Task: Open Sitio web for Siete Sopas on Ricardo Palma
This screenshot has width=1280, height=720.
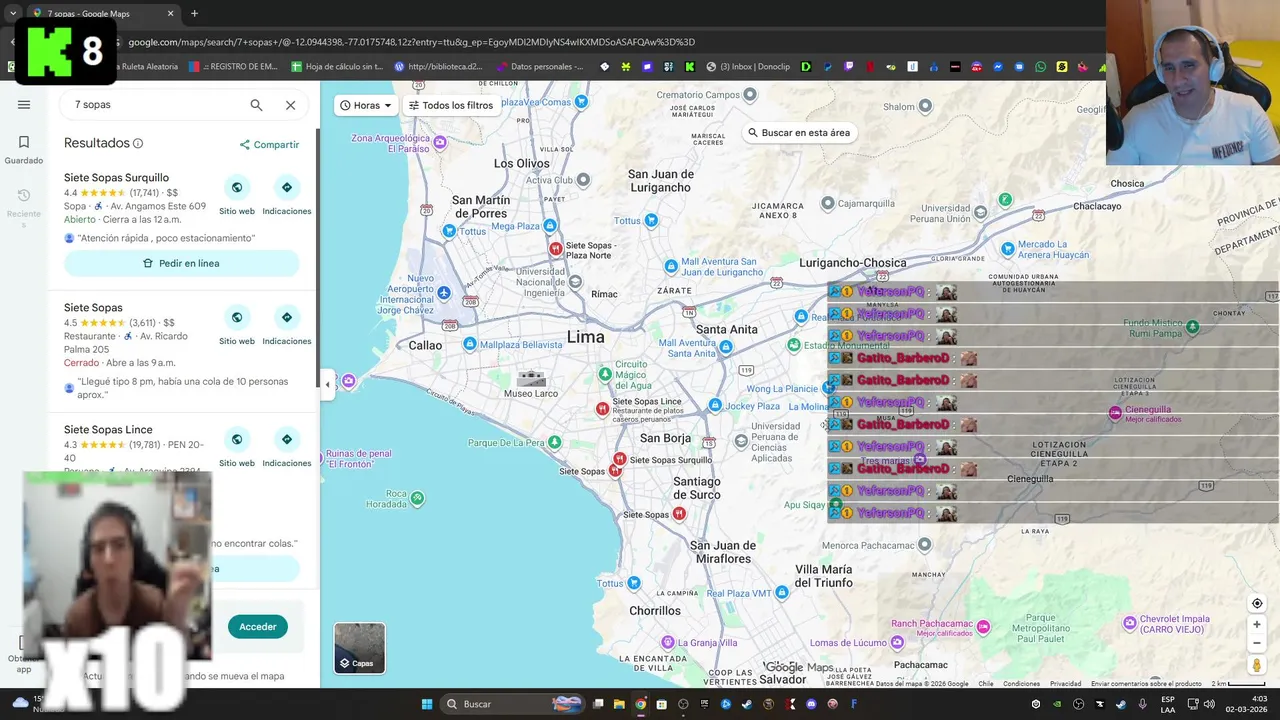Action: [237, 325]
